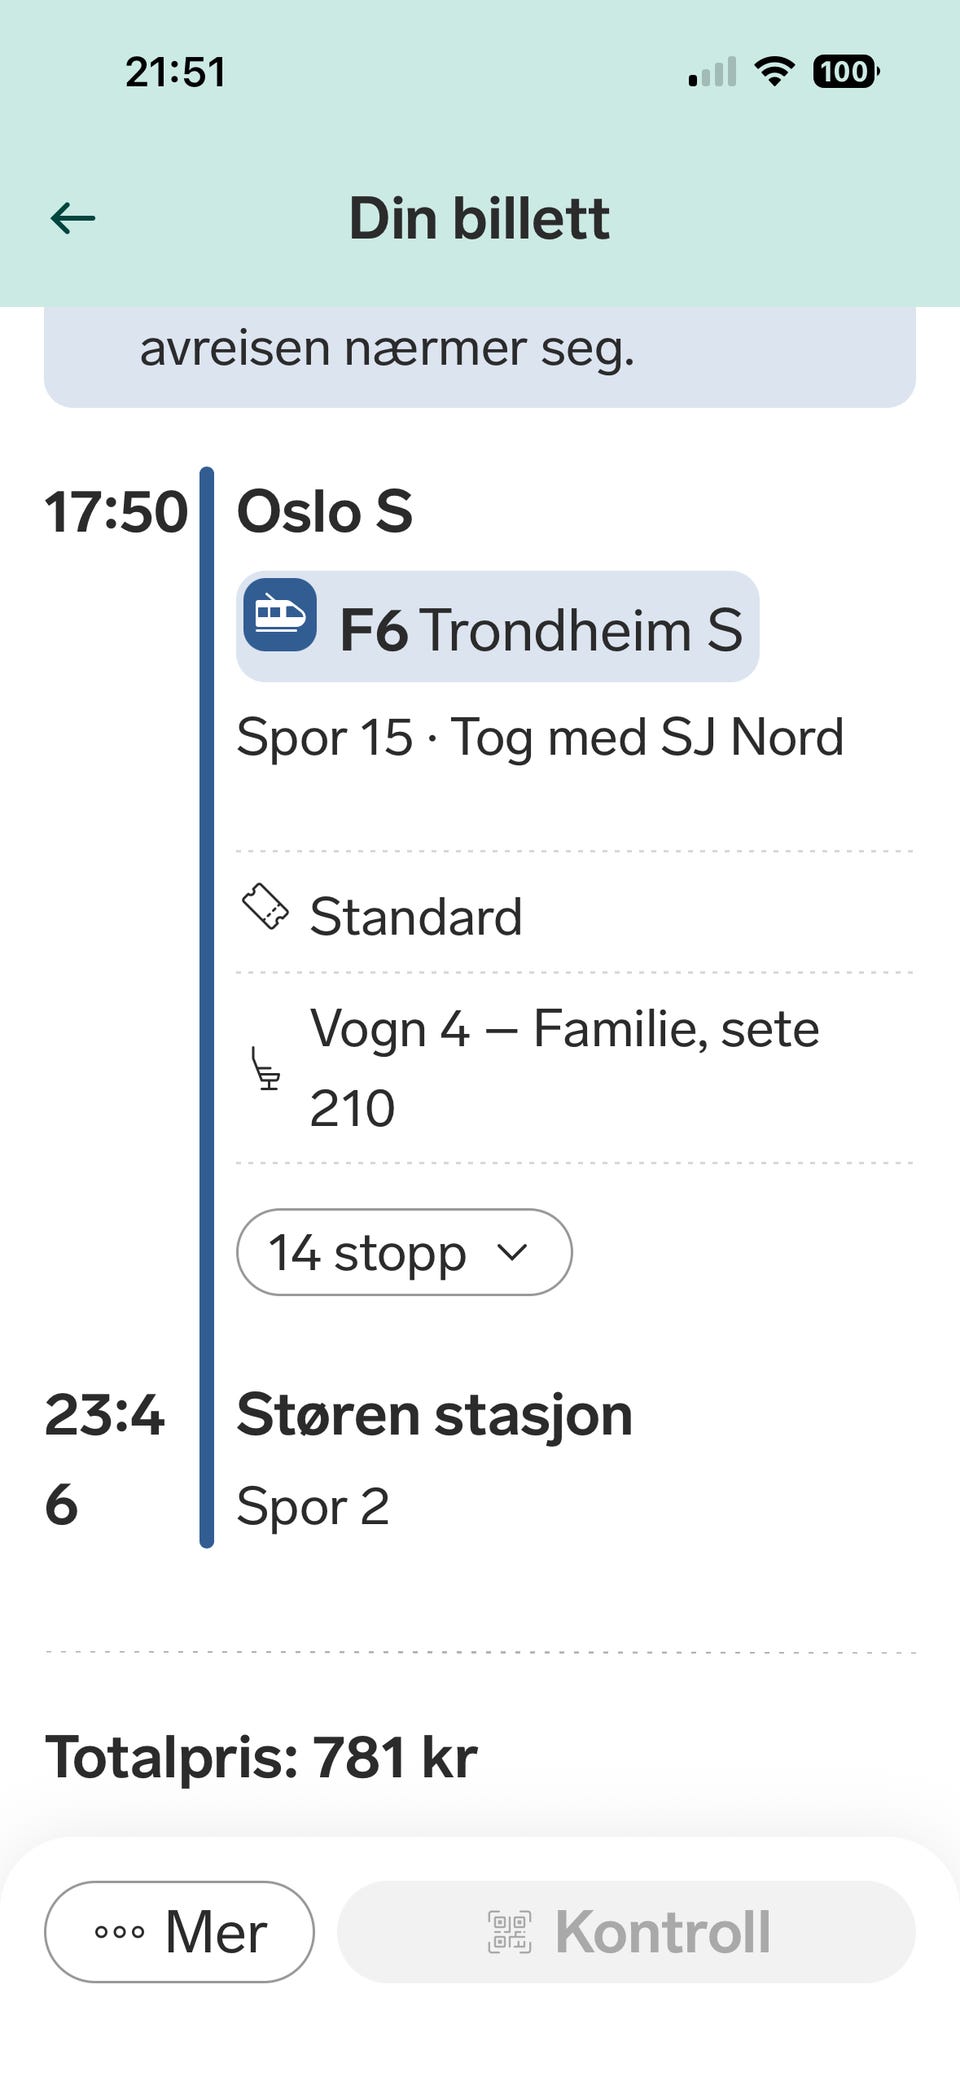Select the Oslo S departure station
Image resolution: width=960 pixels, height=2081 pixels.
coord(324,511)
